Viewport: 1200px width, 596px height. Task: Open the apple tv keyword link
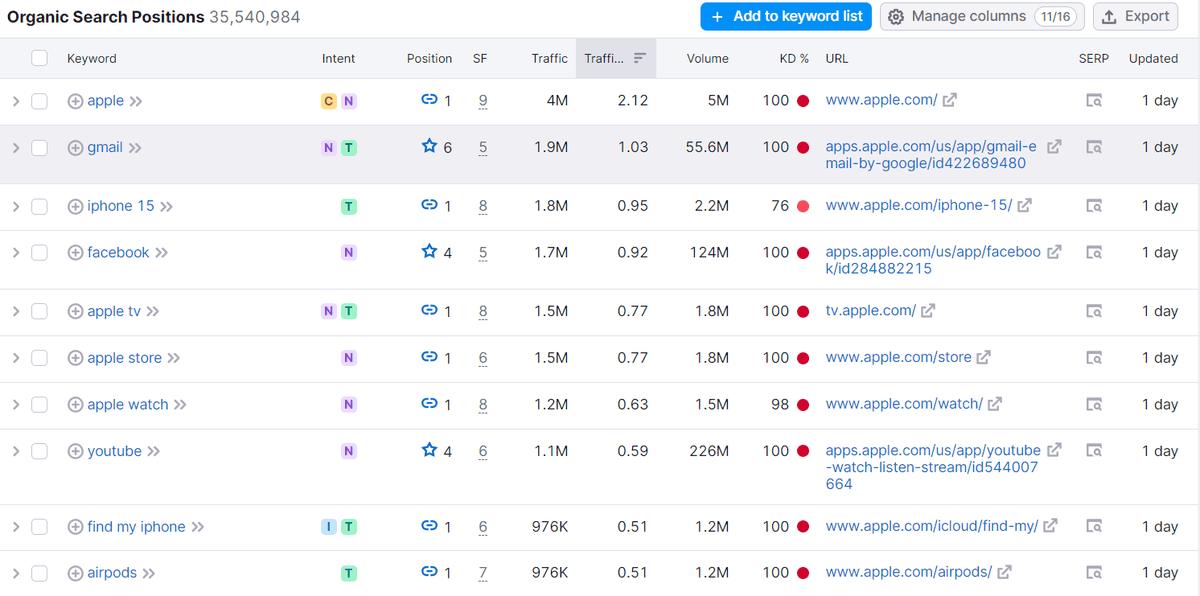tap(114, 312)
